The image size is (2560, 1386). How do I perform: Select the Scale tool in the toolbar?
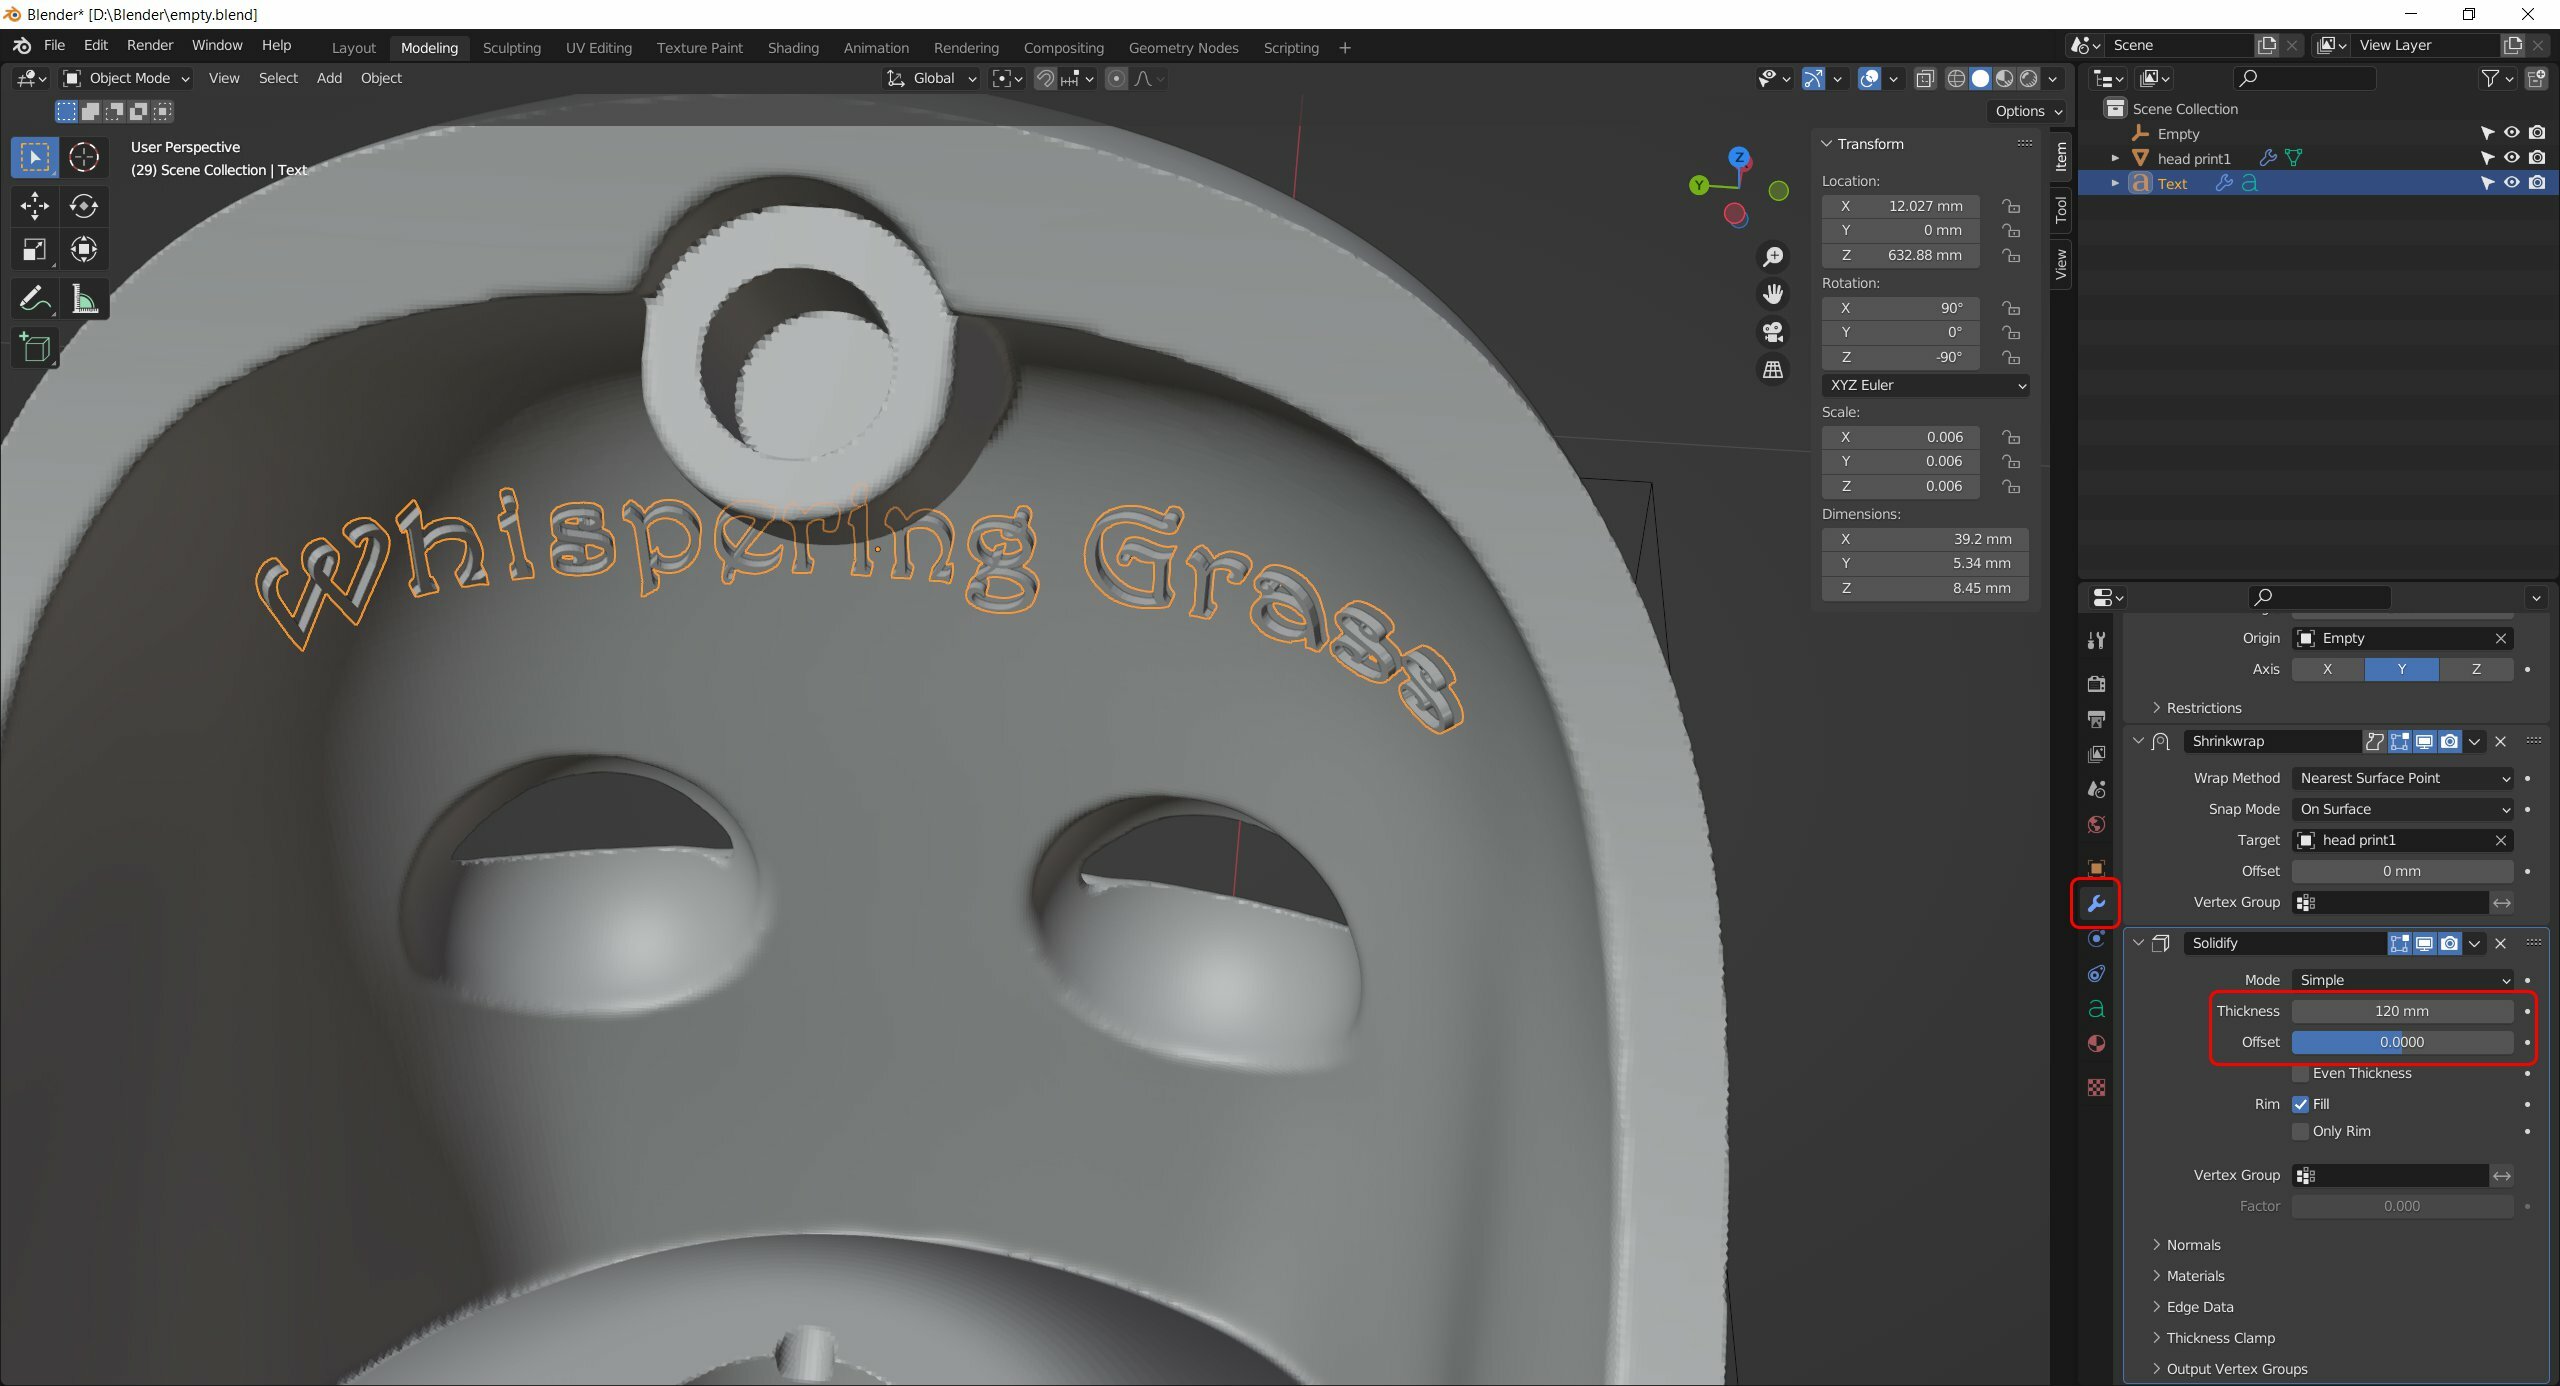click(35, 250)
